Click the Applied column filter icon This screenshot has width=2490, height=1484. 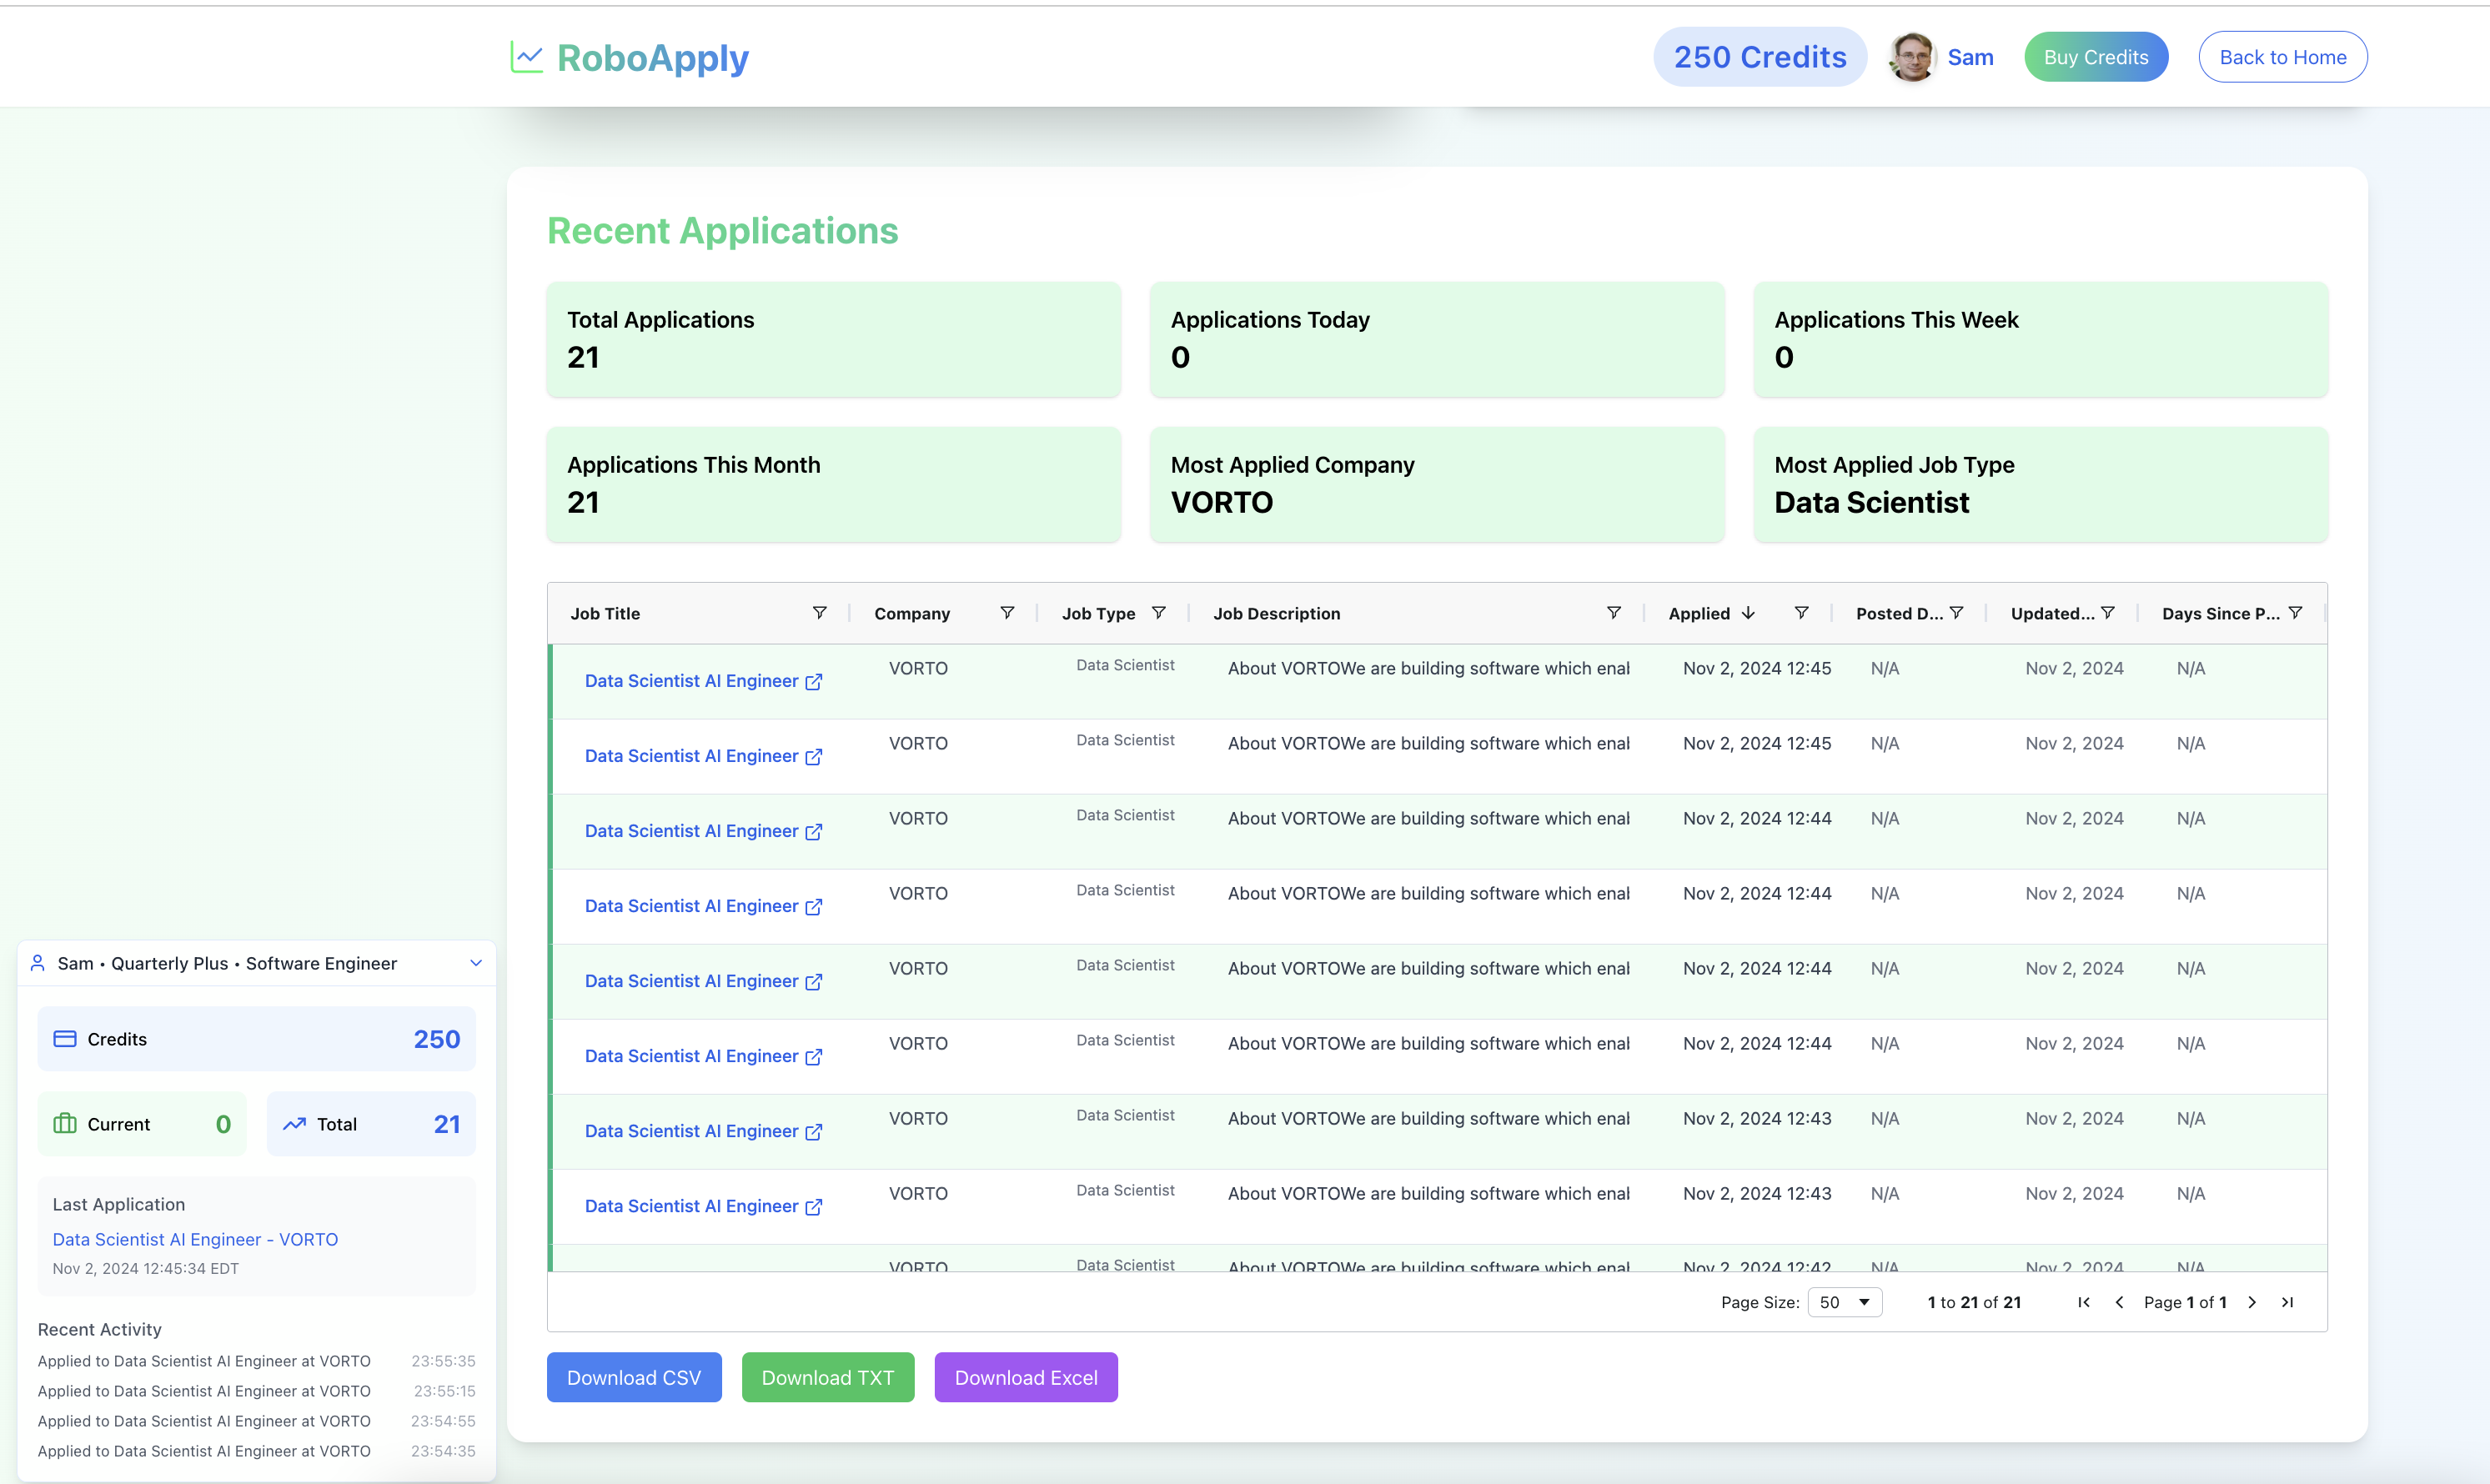coord(1801,613)
